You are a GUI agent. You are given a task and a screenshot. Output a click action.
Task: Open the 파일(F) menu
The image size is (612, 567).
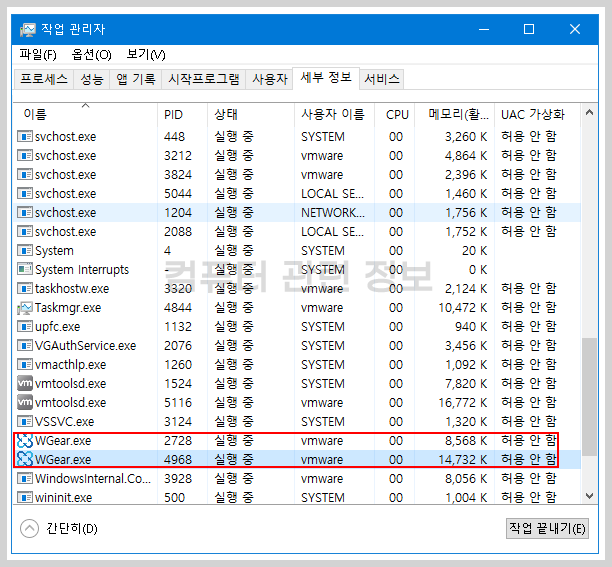pyautogui.click(x=38, y=55)
